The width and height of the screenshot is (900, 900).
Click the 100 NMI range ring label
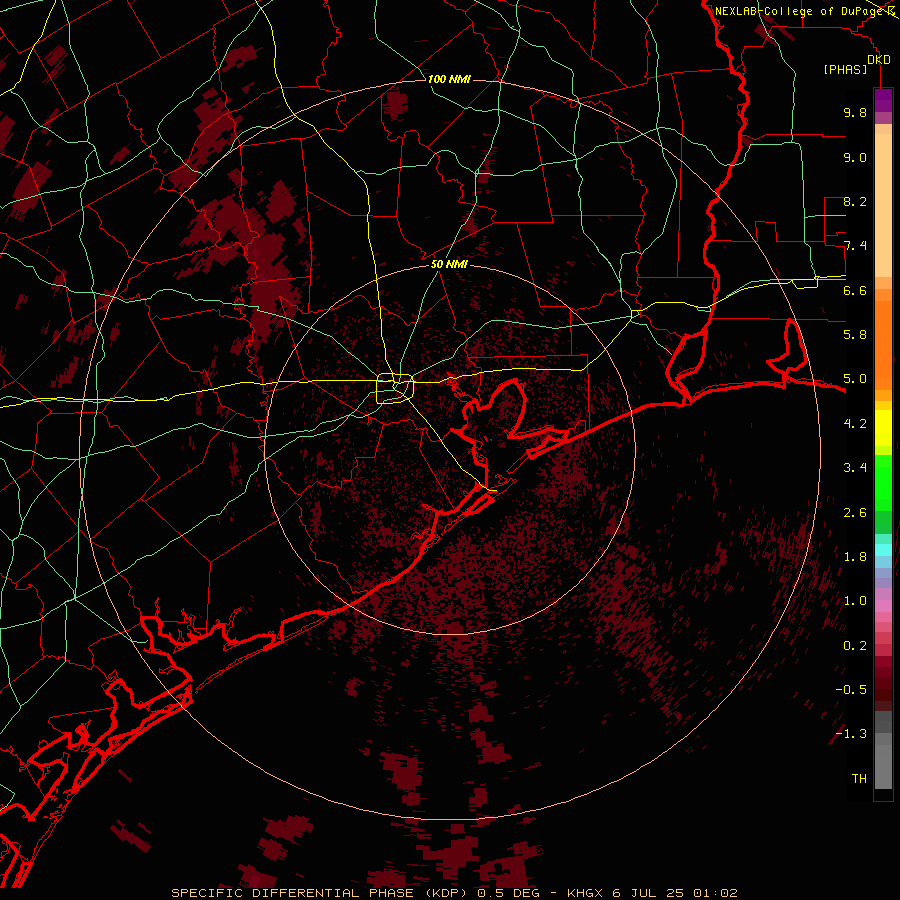click(x=449, y=79)
